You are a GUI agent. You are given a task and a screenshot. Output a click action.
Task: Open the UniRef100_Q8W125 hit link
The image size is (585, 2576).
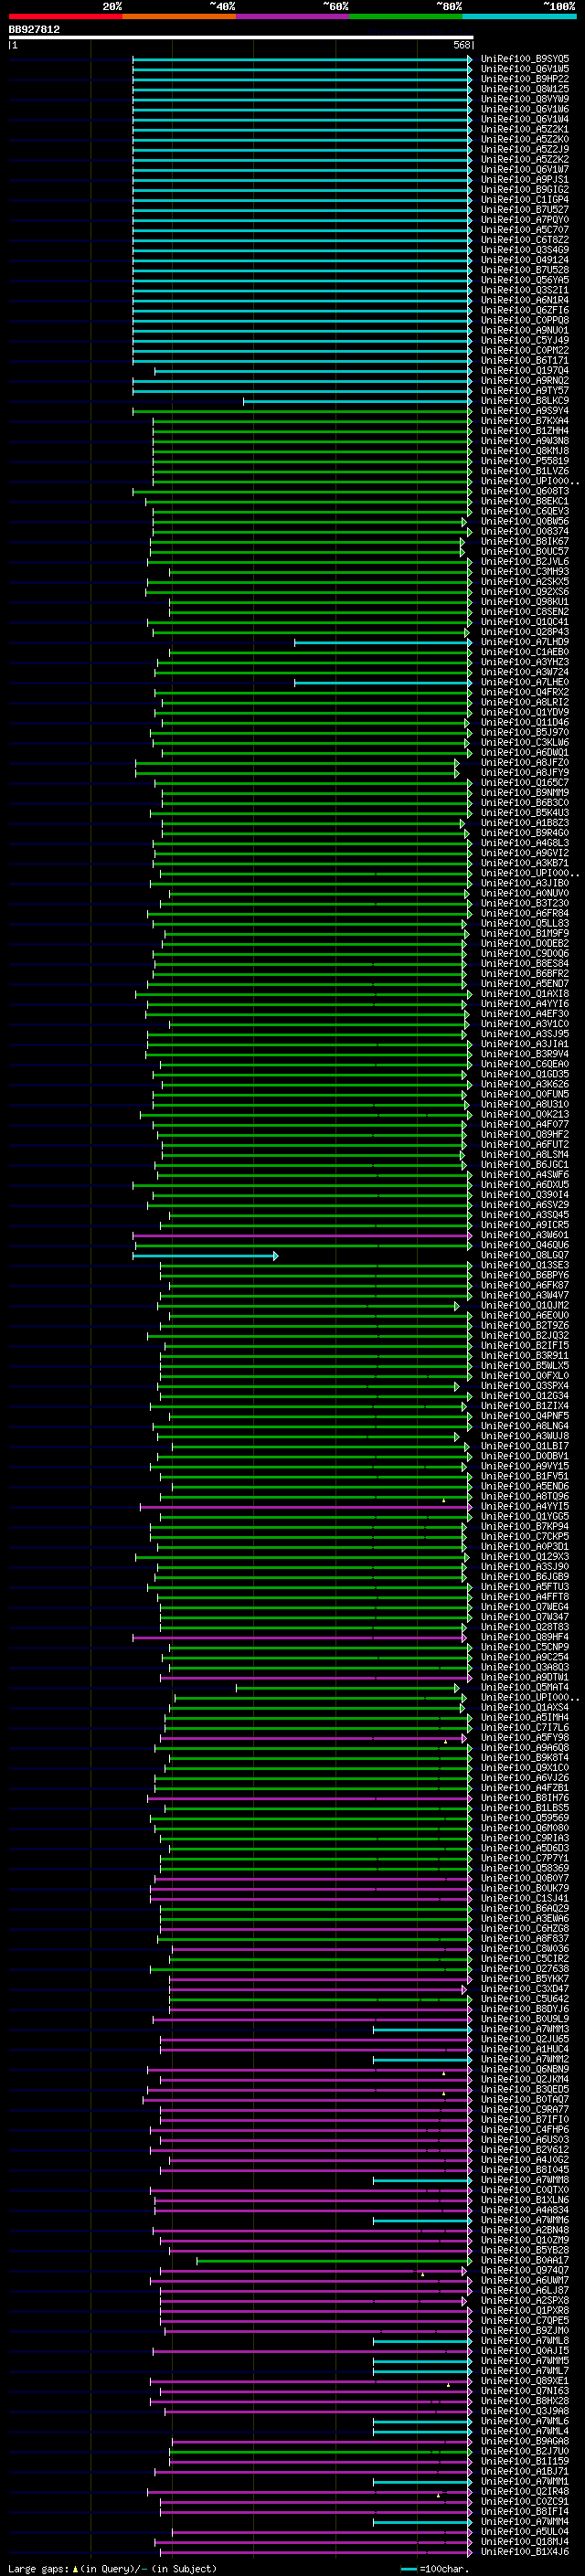[525, 89]
